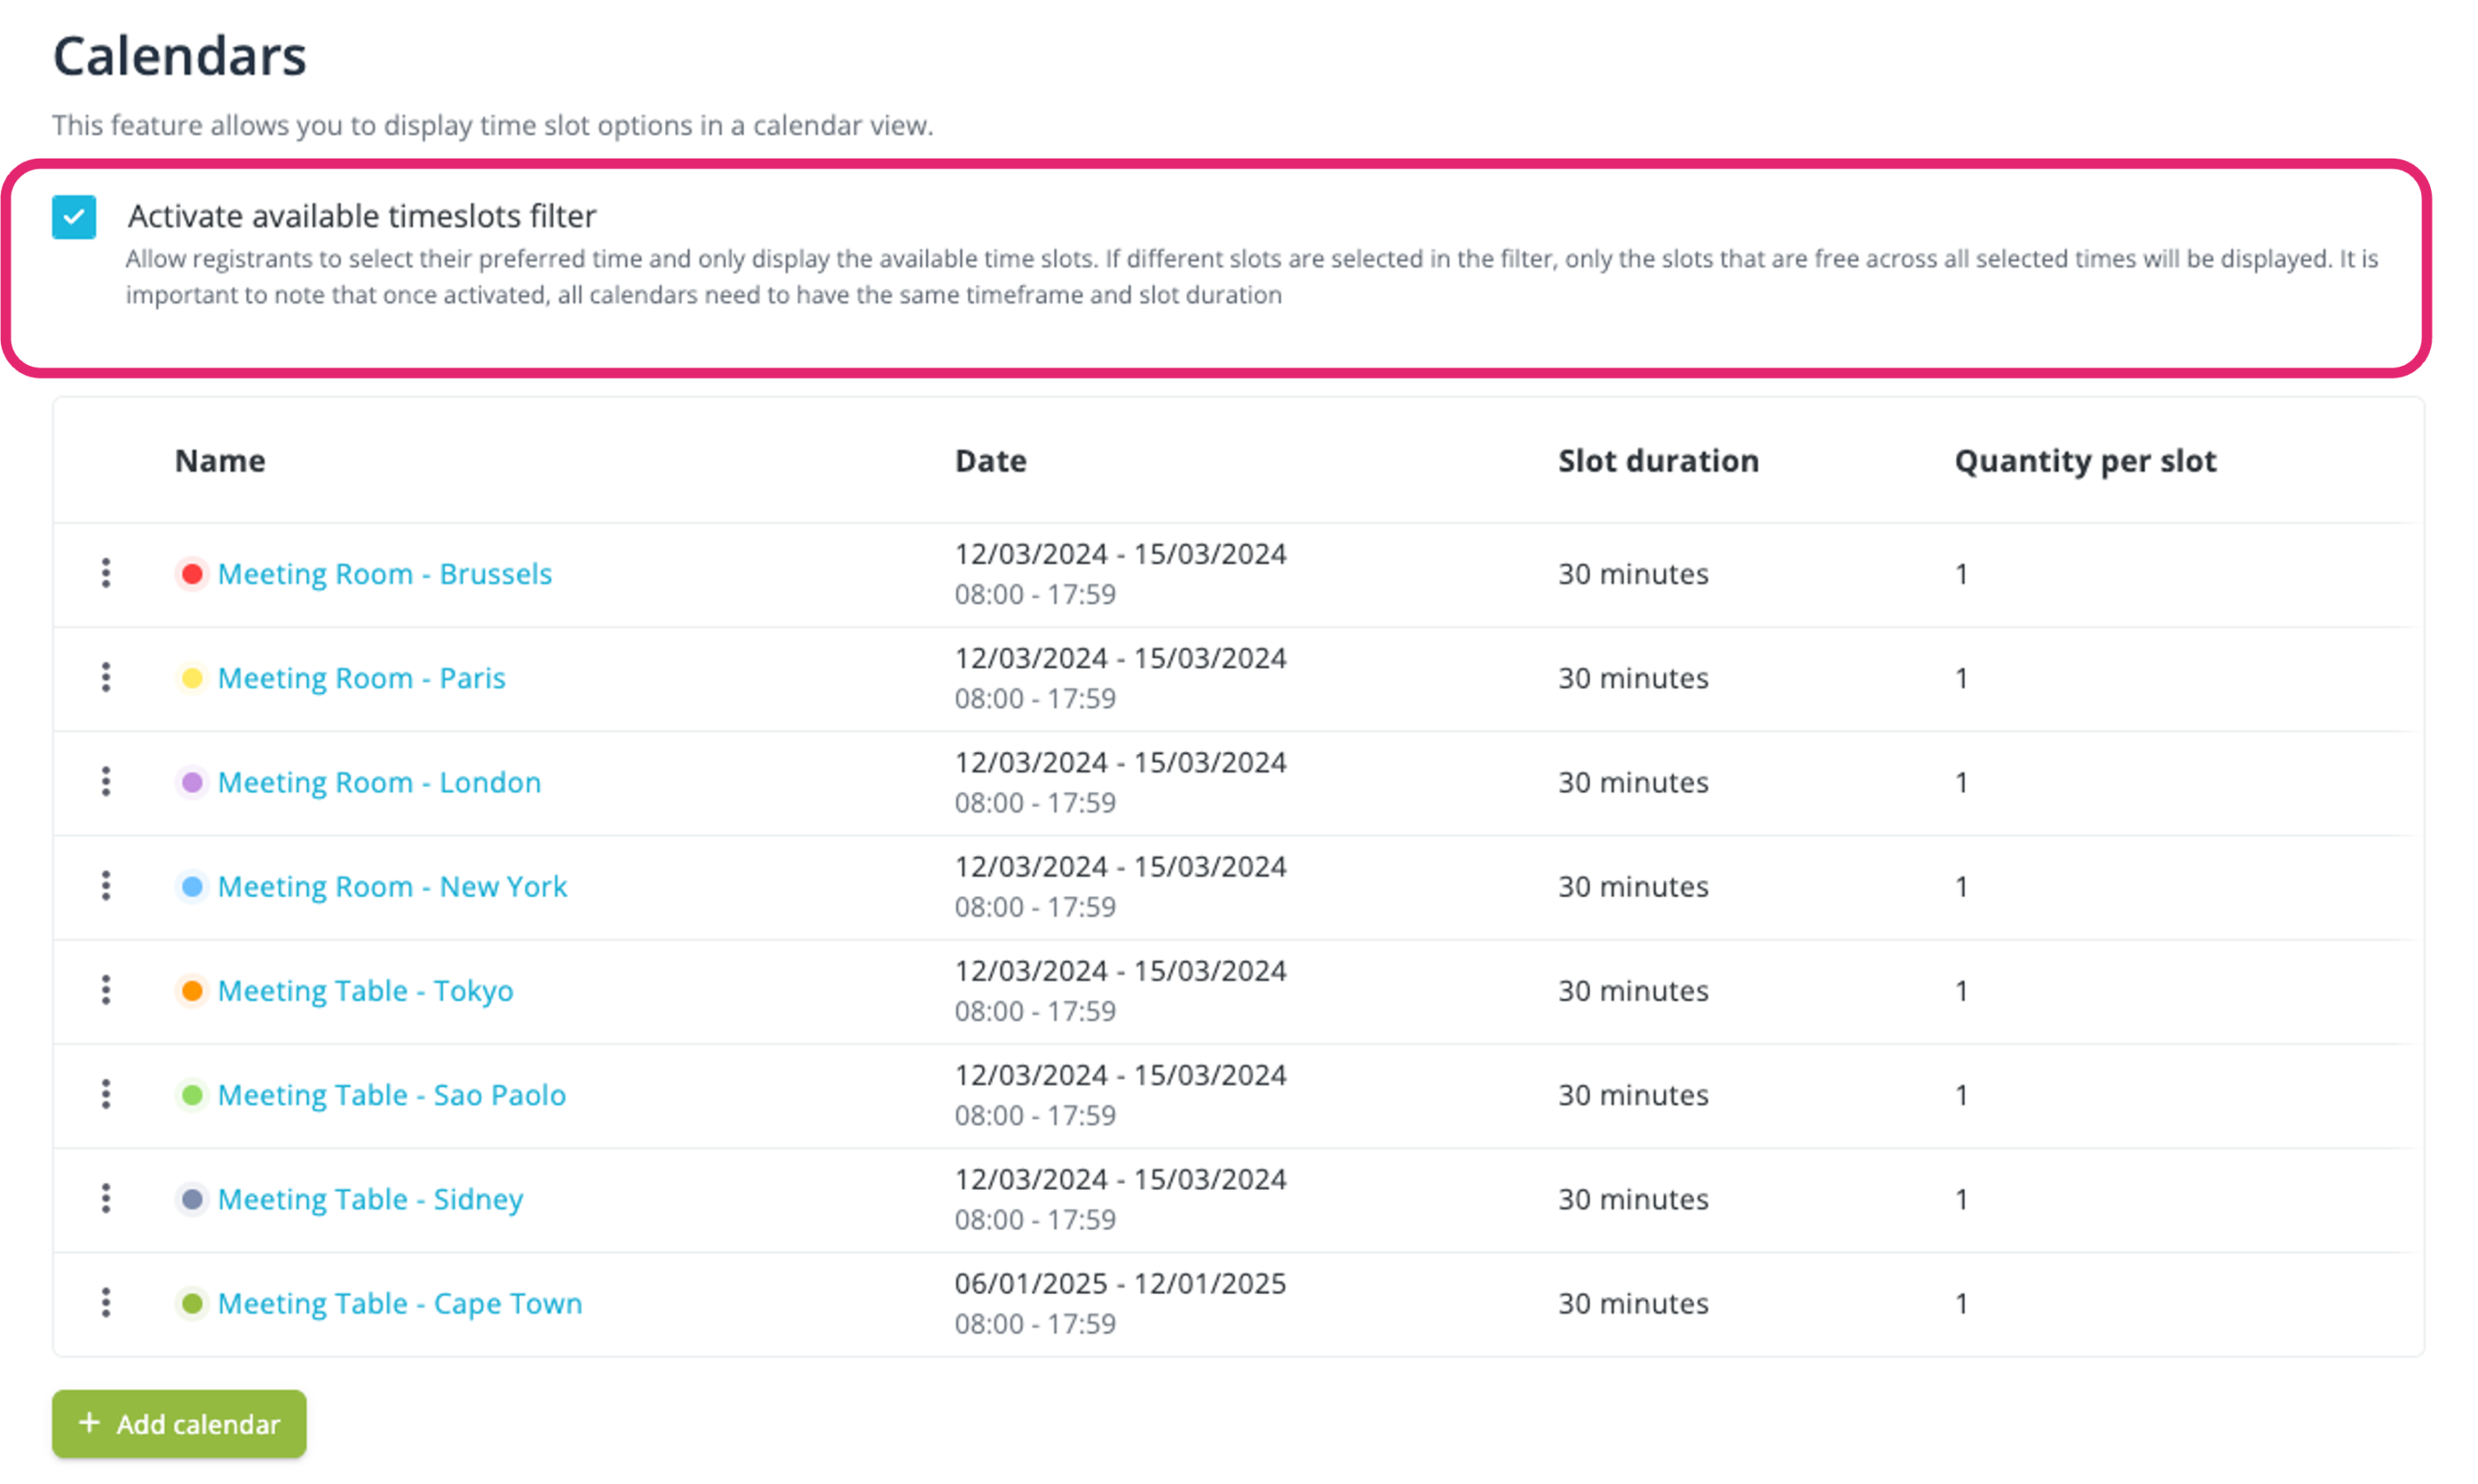Viewport: 2478px width, 1484px height.
Task: Click date 06/01/2025 - 12/01/2025 for Cape Town
Action: point(1121,1283)
